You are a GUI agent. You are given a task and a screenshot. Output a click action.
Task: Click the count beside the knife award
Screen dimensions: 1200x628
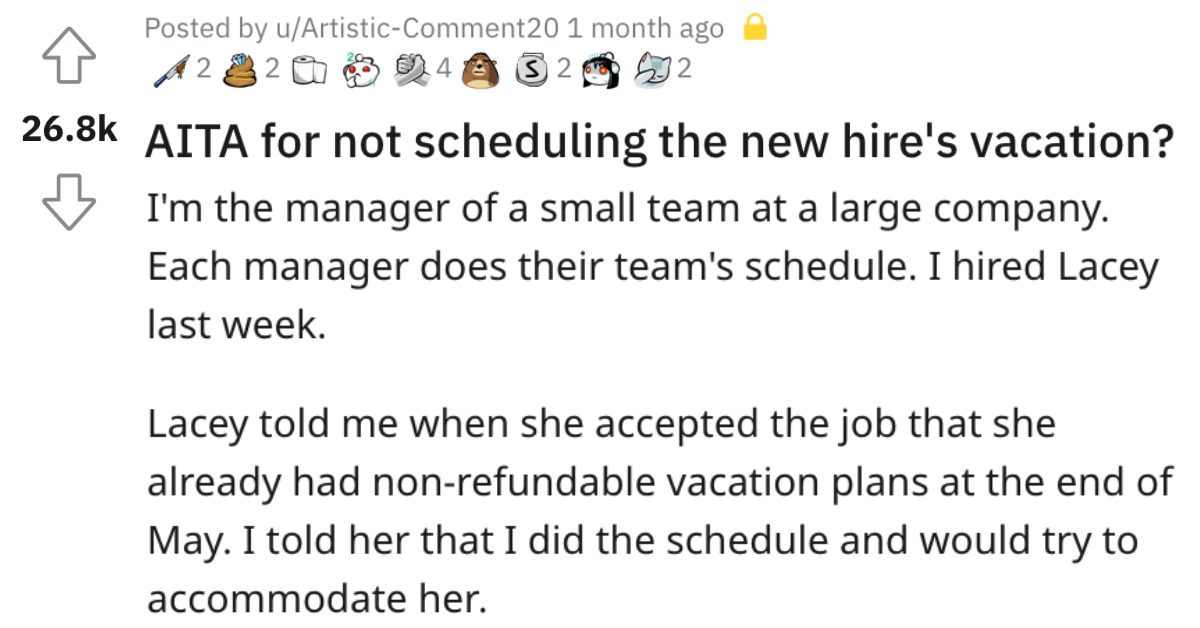point(203,71)
